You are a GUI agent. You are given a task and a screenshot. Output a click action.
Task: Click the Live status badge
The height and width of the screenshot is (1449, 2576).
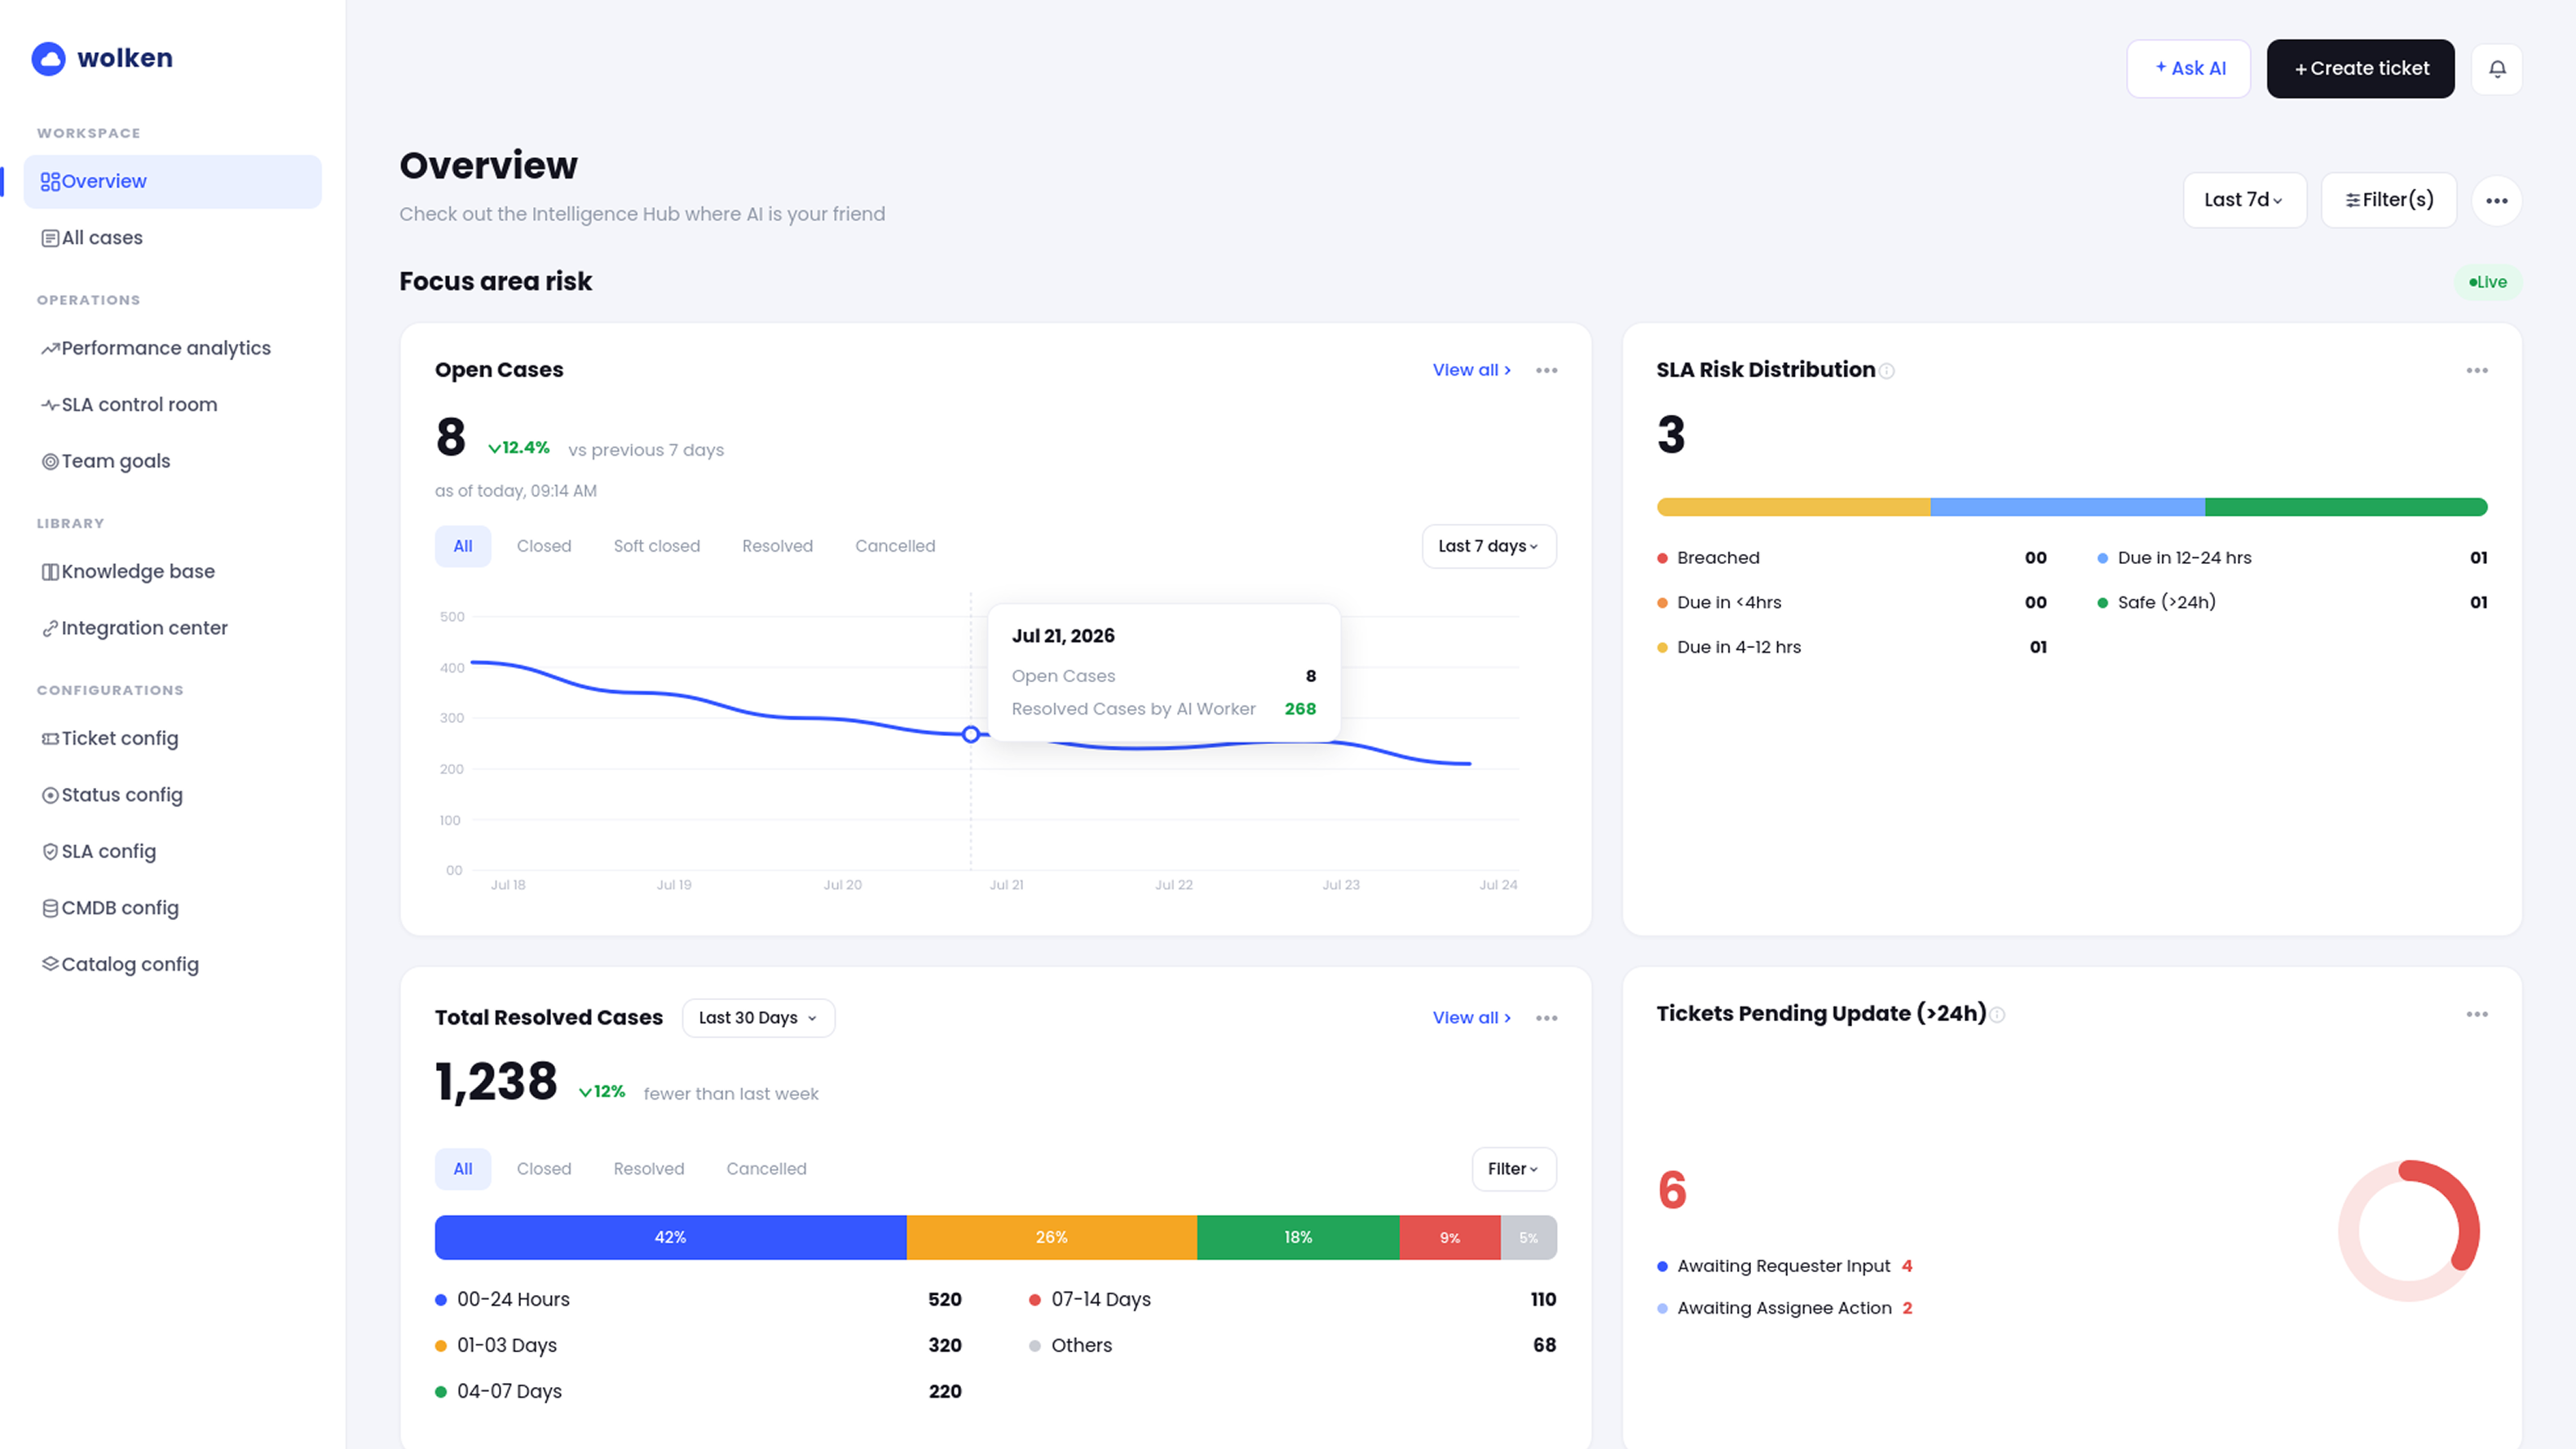[x=2488, y=282]
